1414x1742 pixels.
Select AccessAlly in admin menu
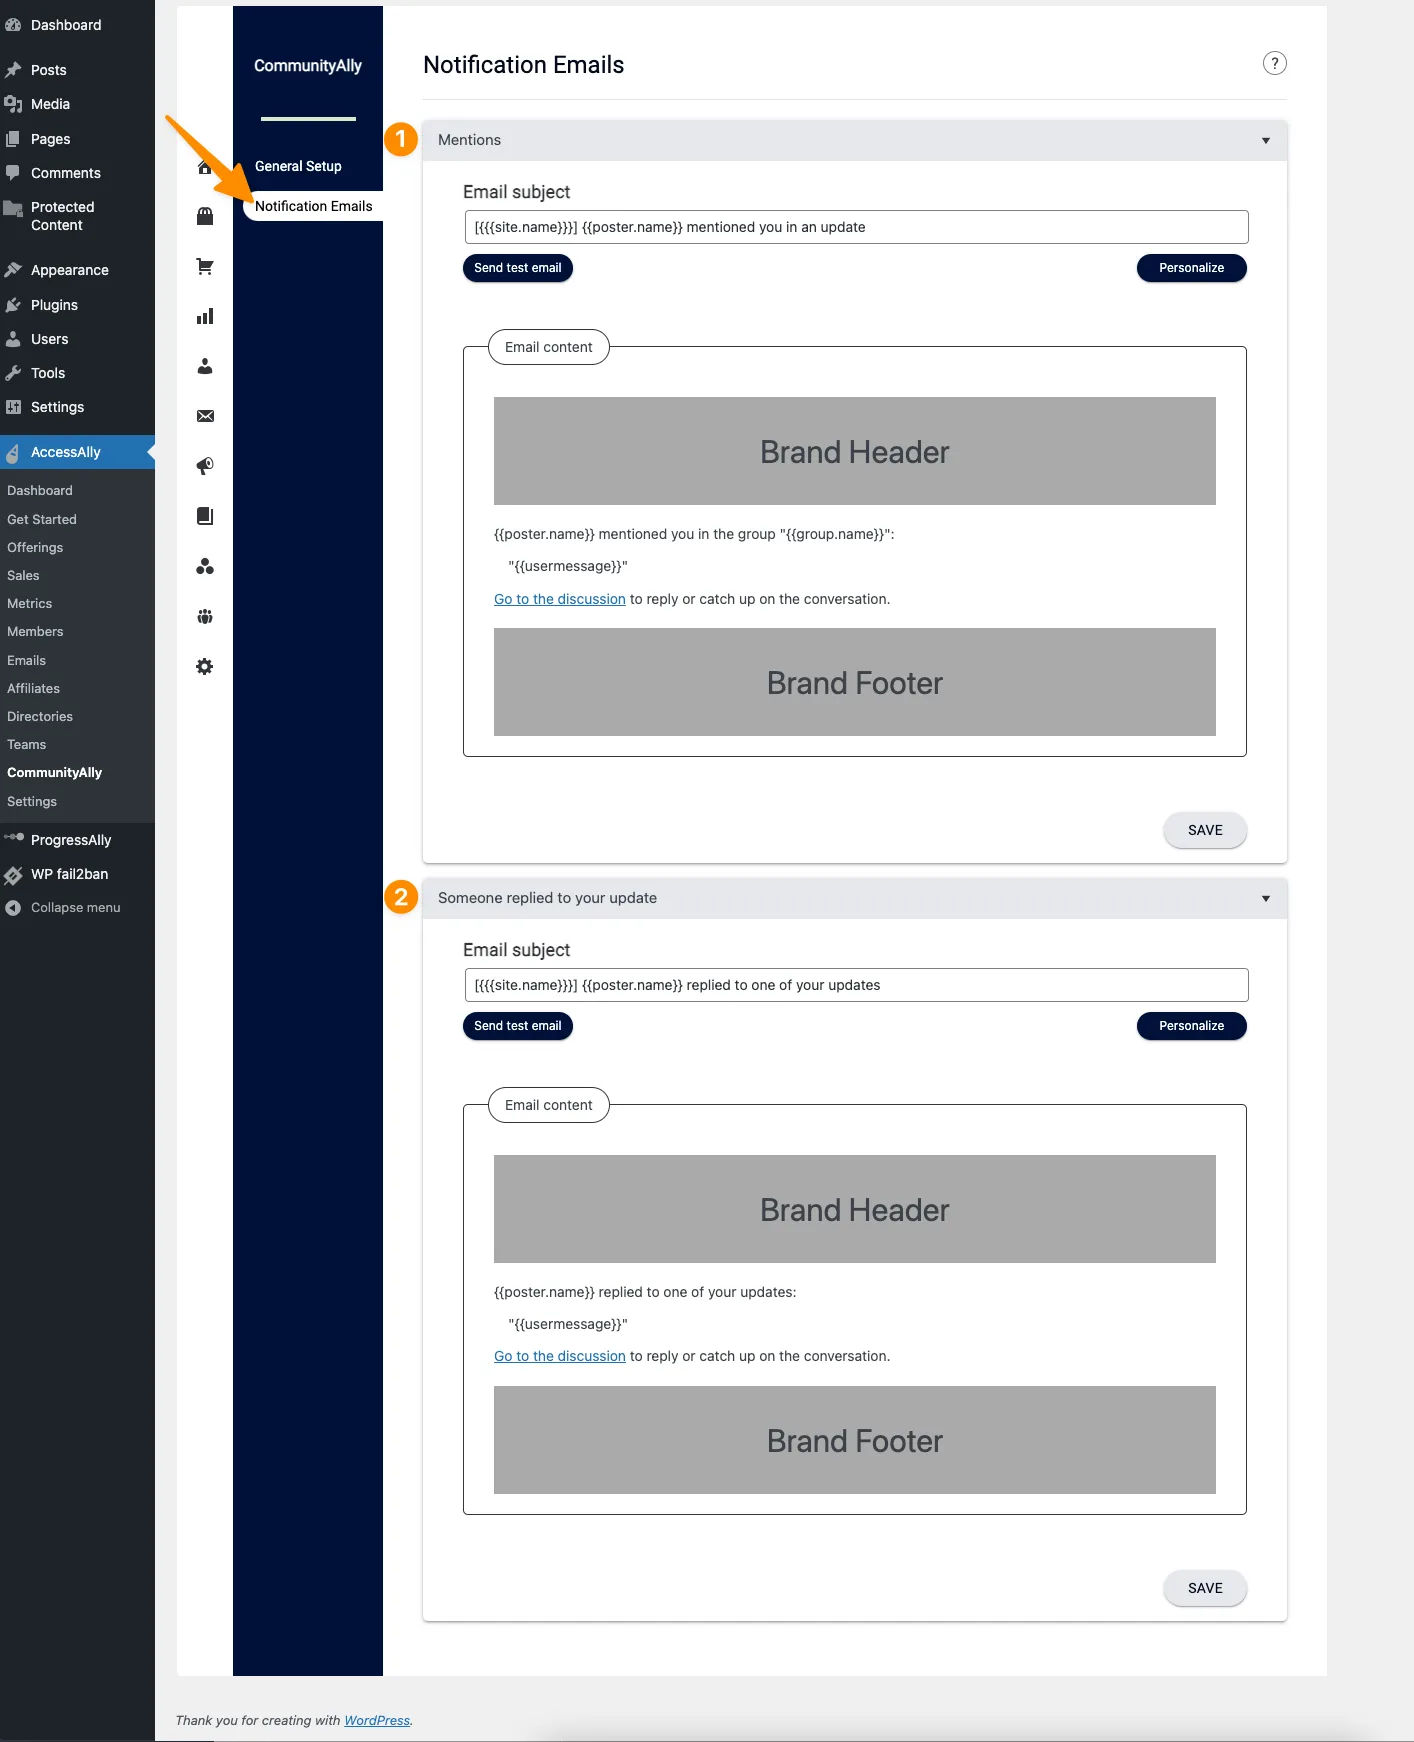click(x=77, y=452)
